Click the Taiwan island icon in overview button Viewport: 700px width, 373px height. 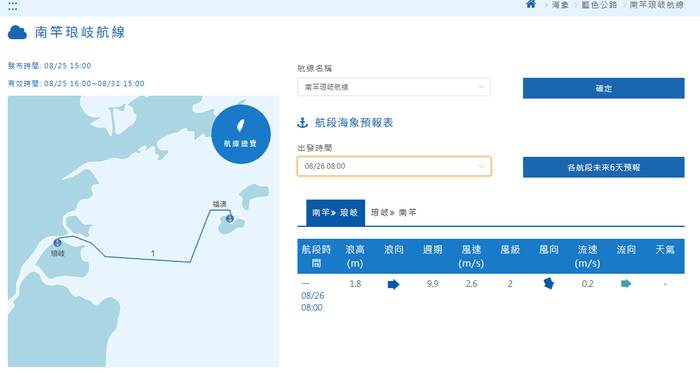[241, 126]
